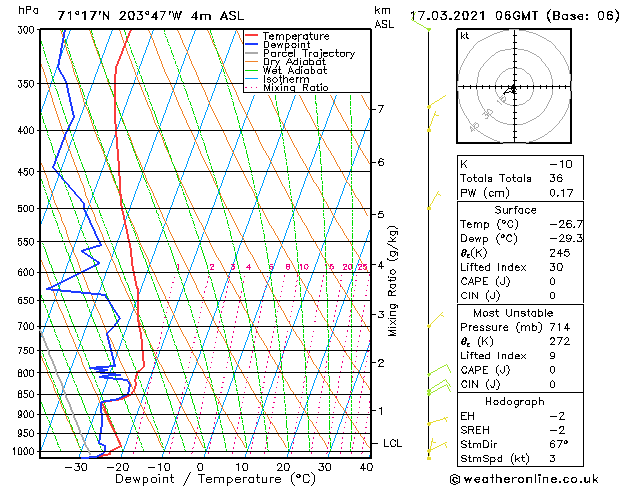Click the surface Dewp value -29.3
This screenshot has width=629, height=486.
coord(566,239)
